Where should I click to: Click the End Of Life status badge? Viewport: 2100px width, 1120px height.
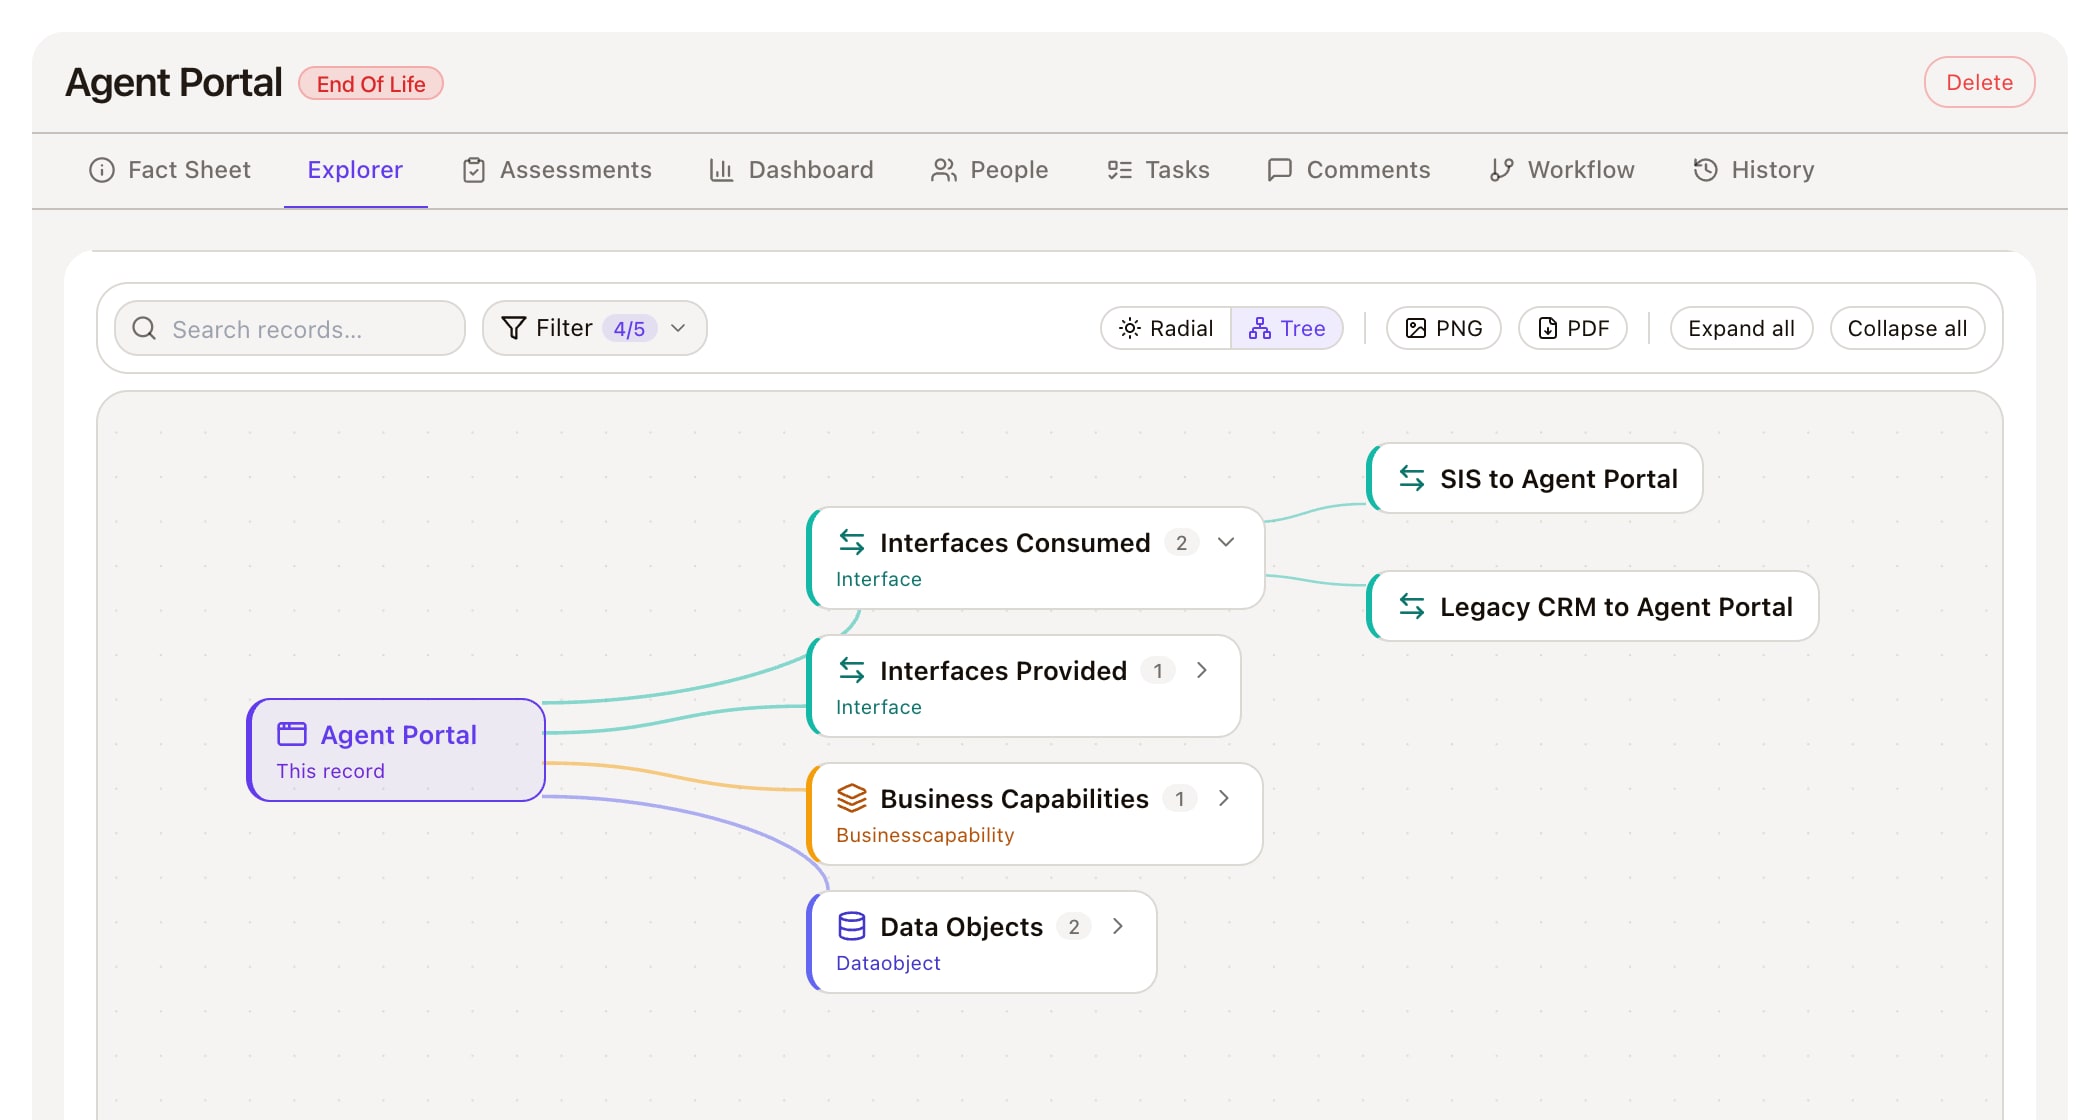[371, 83]
